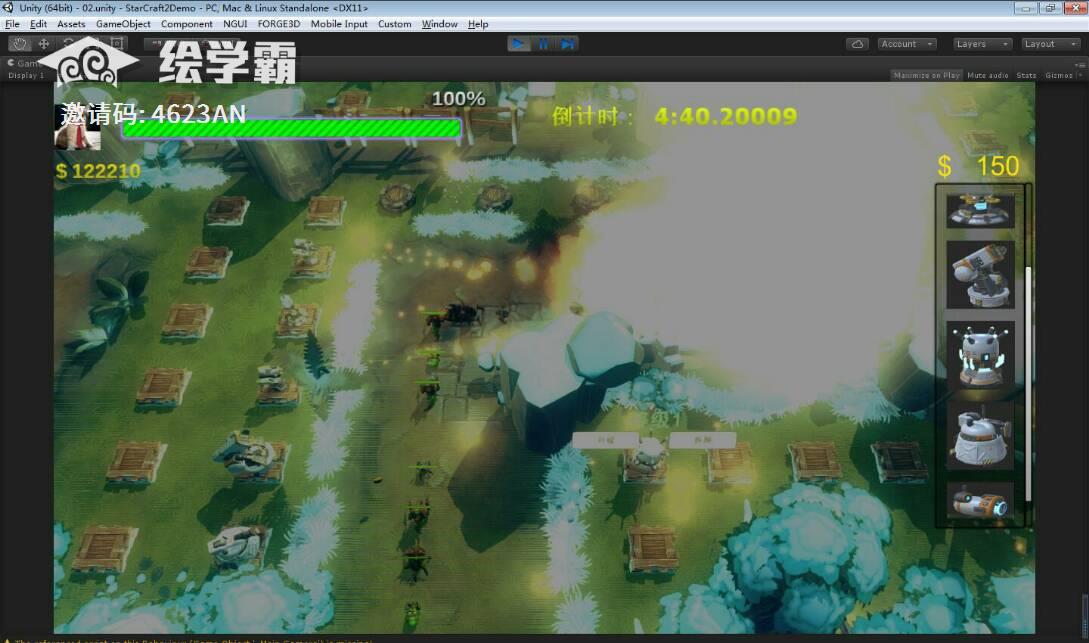Open Unity cloud services icon

[x=858, y=44]
